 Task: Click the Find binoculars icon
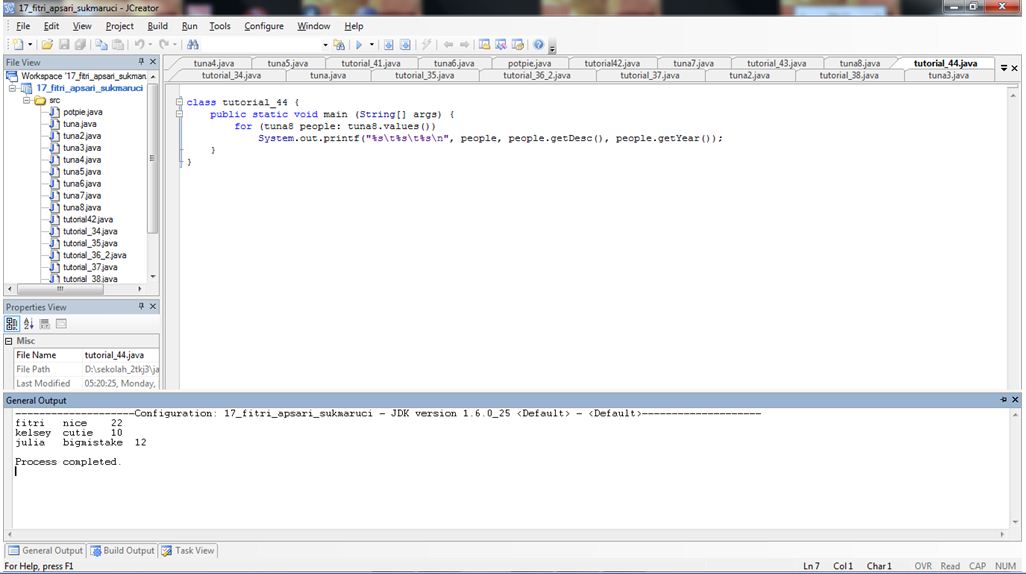[192, 45]
